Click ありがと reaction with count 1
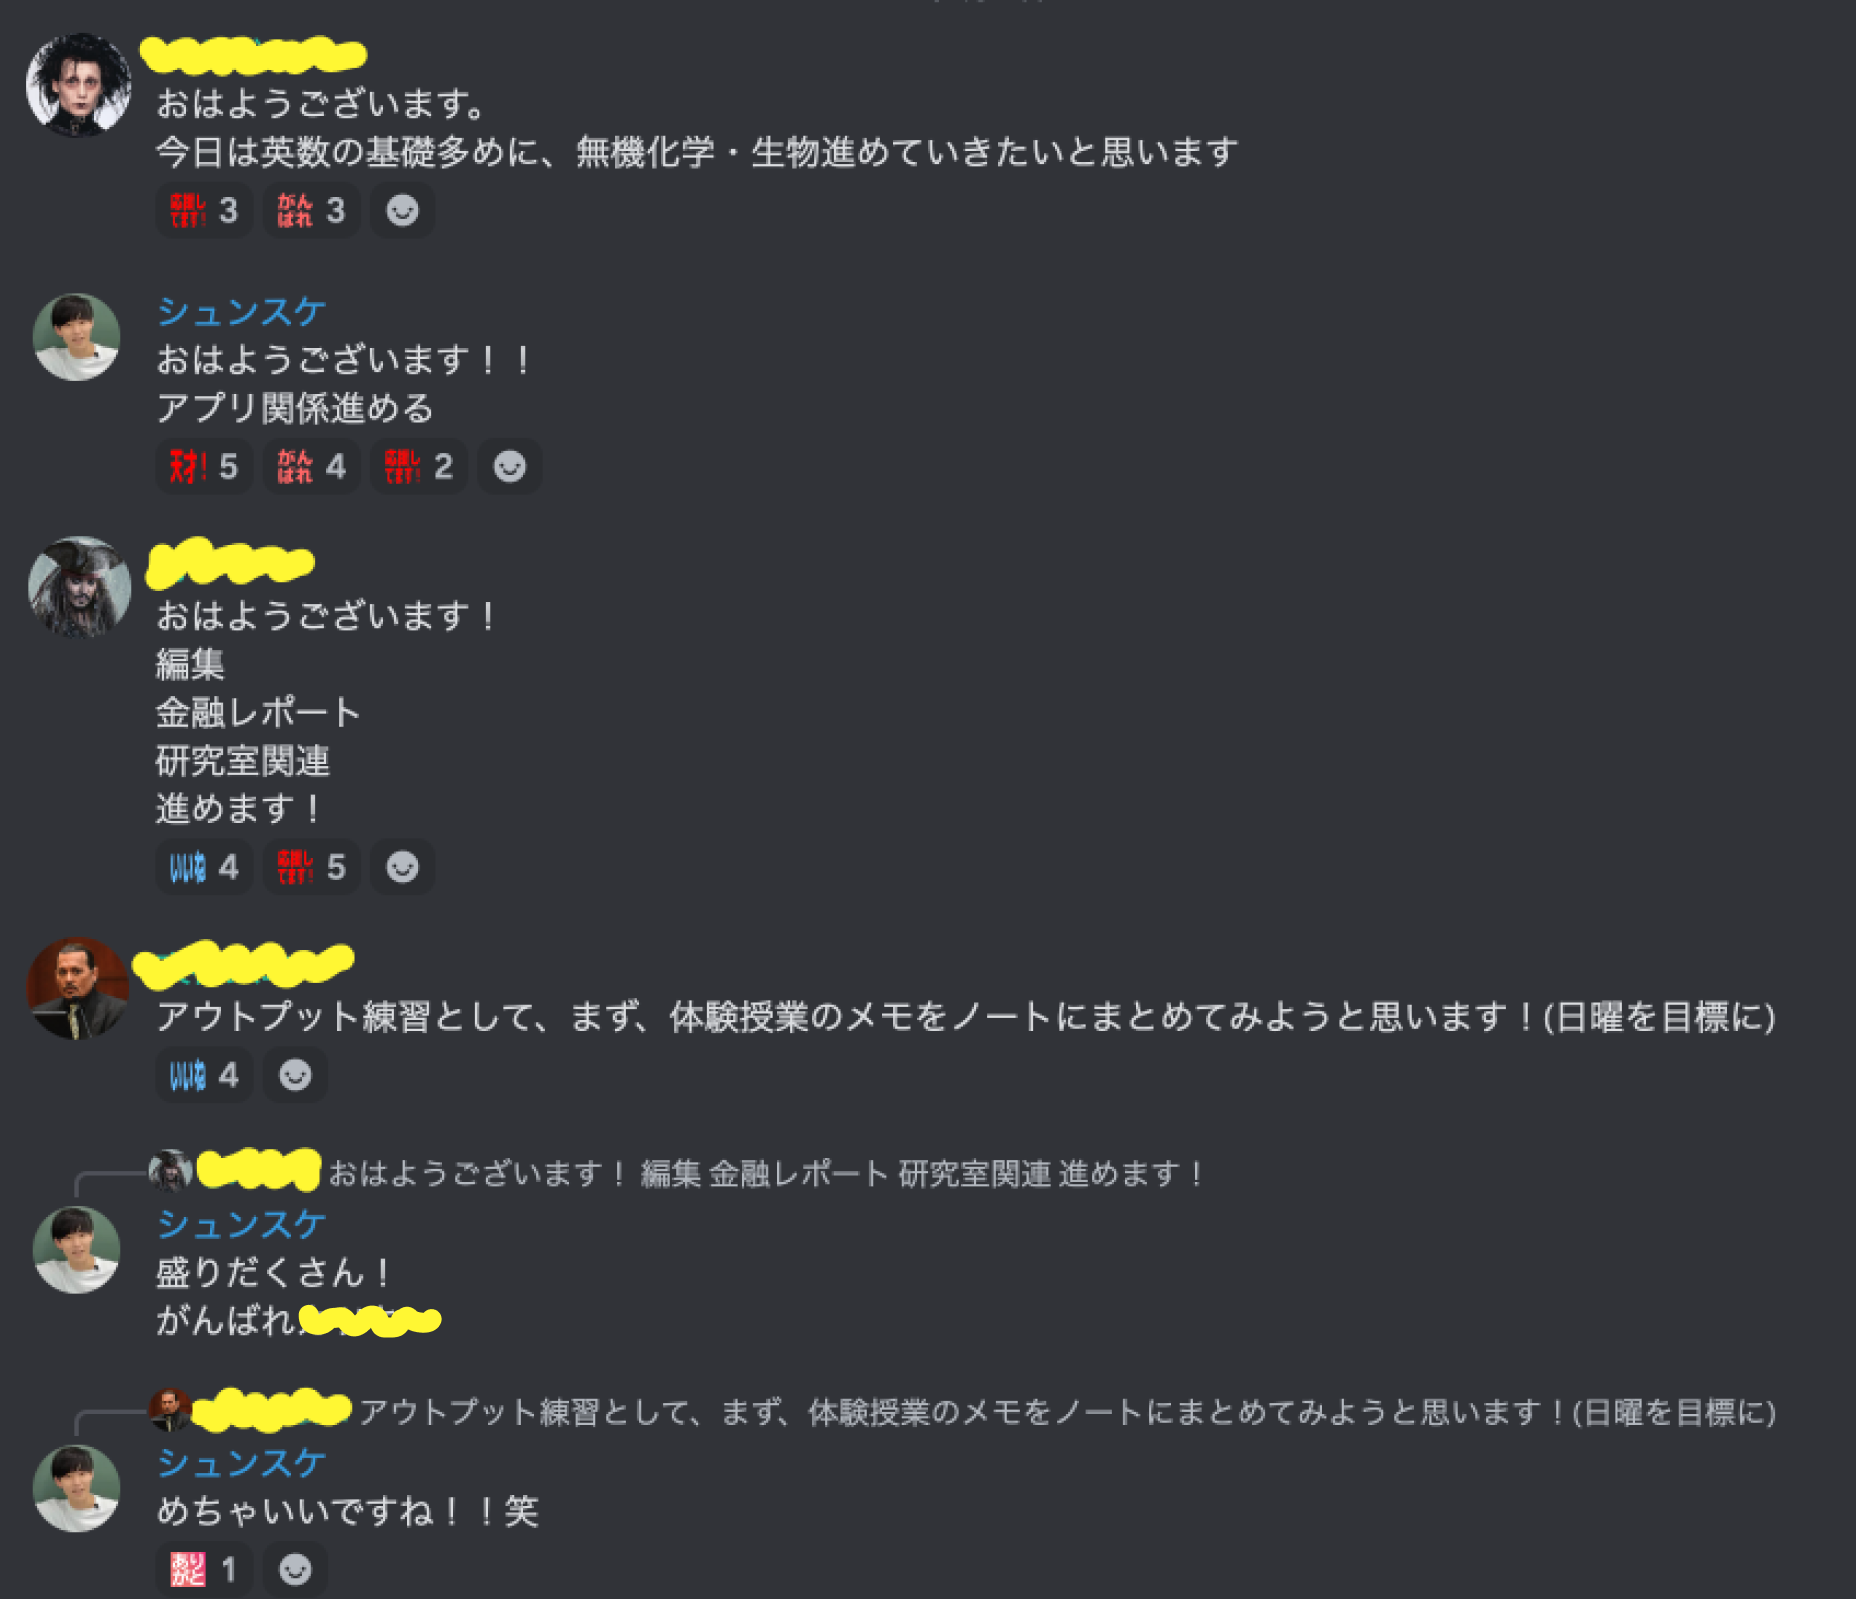 [x=204, y=1569]
